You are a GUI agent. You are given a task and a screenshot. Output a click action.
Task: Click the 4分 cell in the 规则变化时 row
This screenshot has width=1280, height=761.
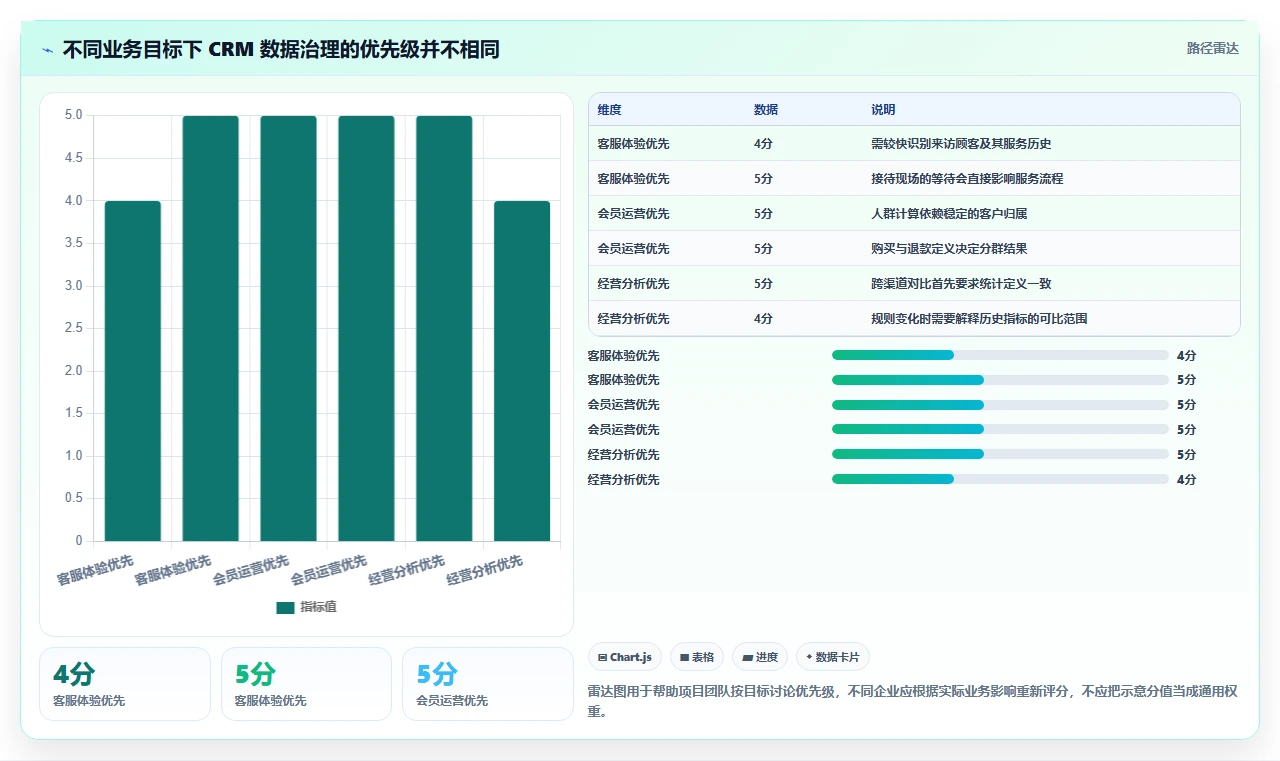pos(763,319)
